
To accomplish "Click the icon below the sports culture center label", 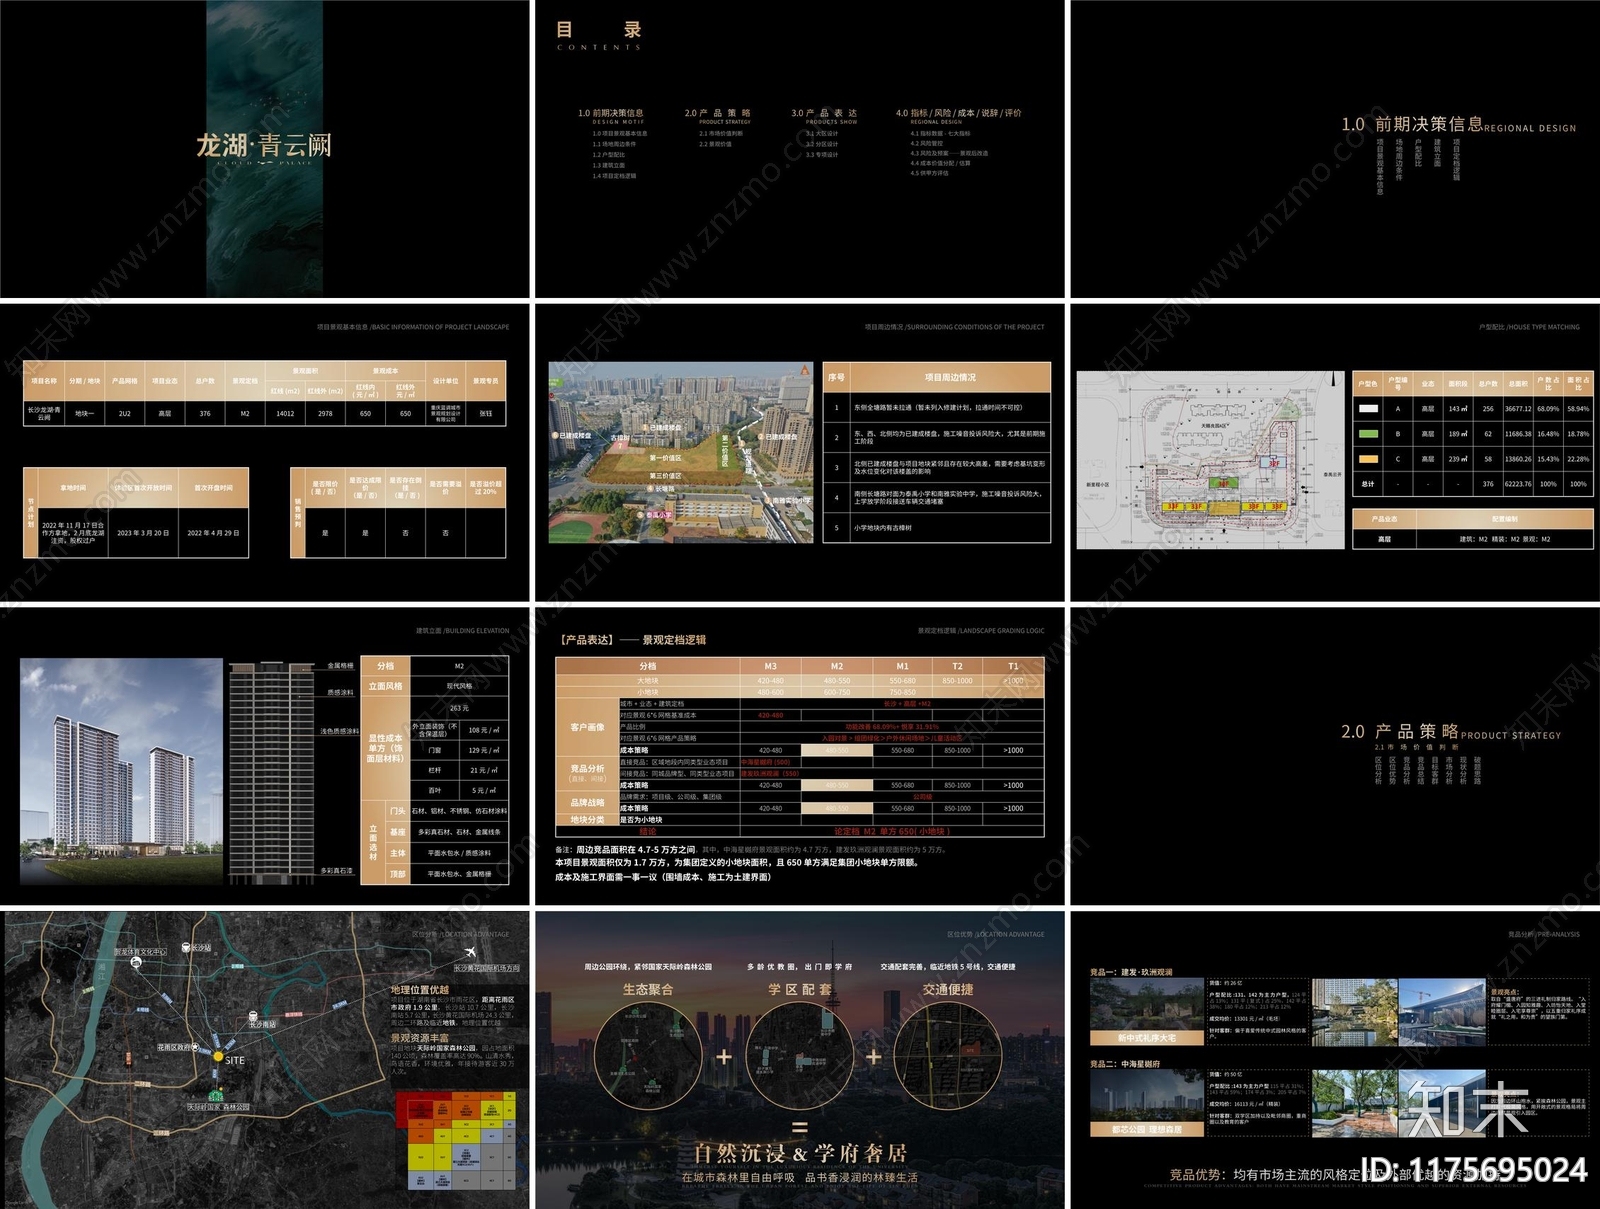I will tap(135, 962).
